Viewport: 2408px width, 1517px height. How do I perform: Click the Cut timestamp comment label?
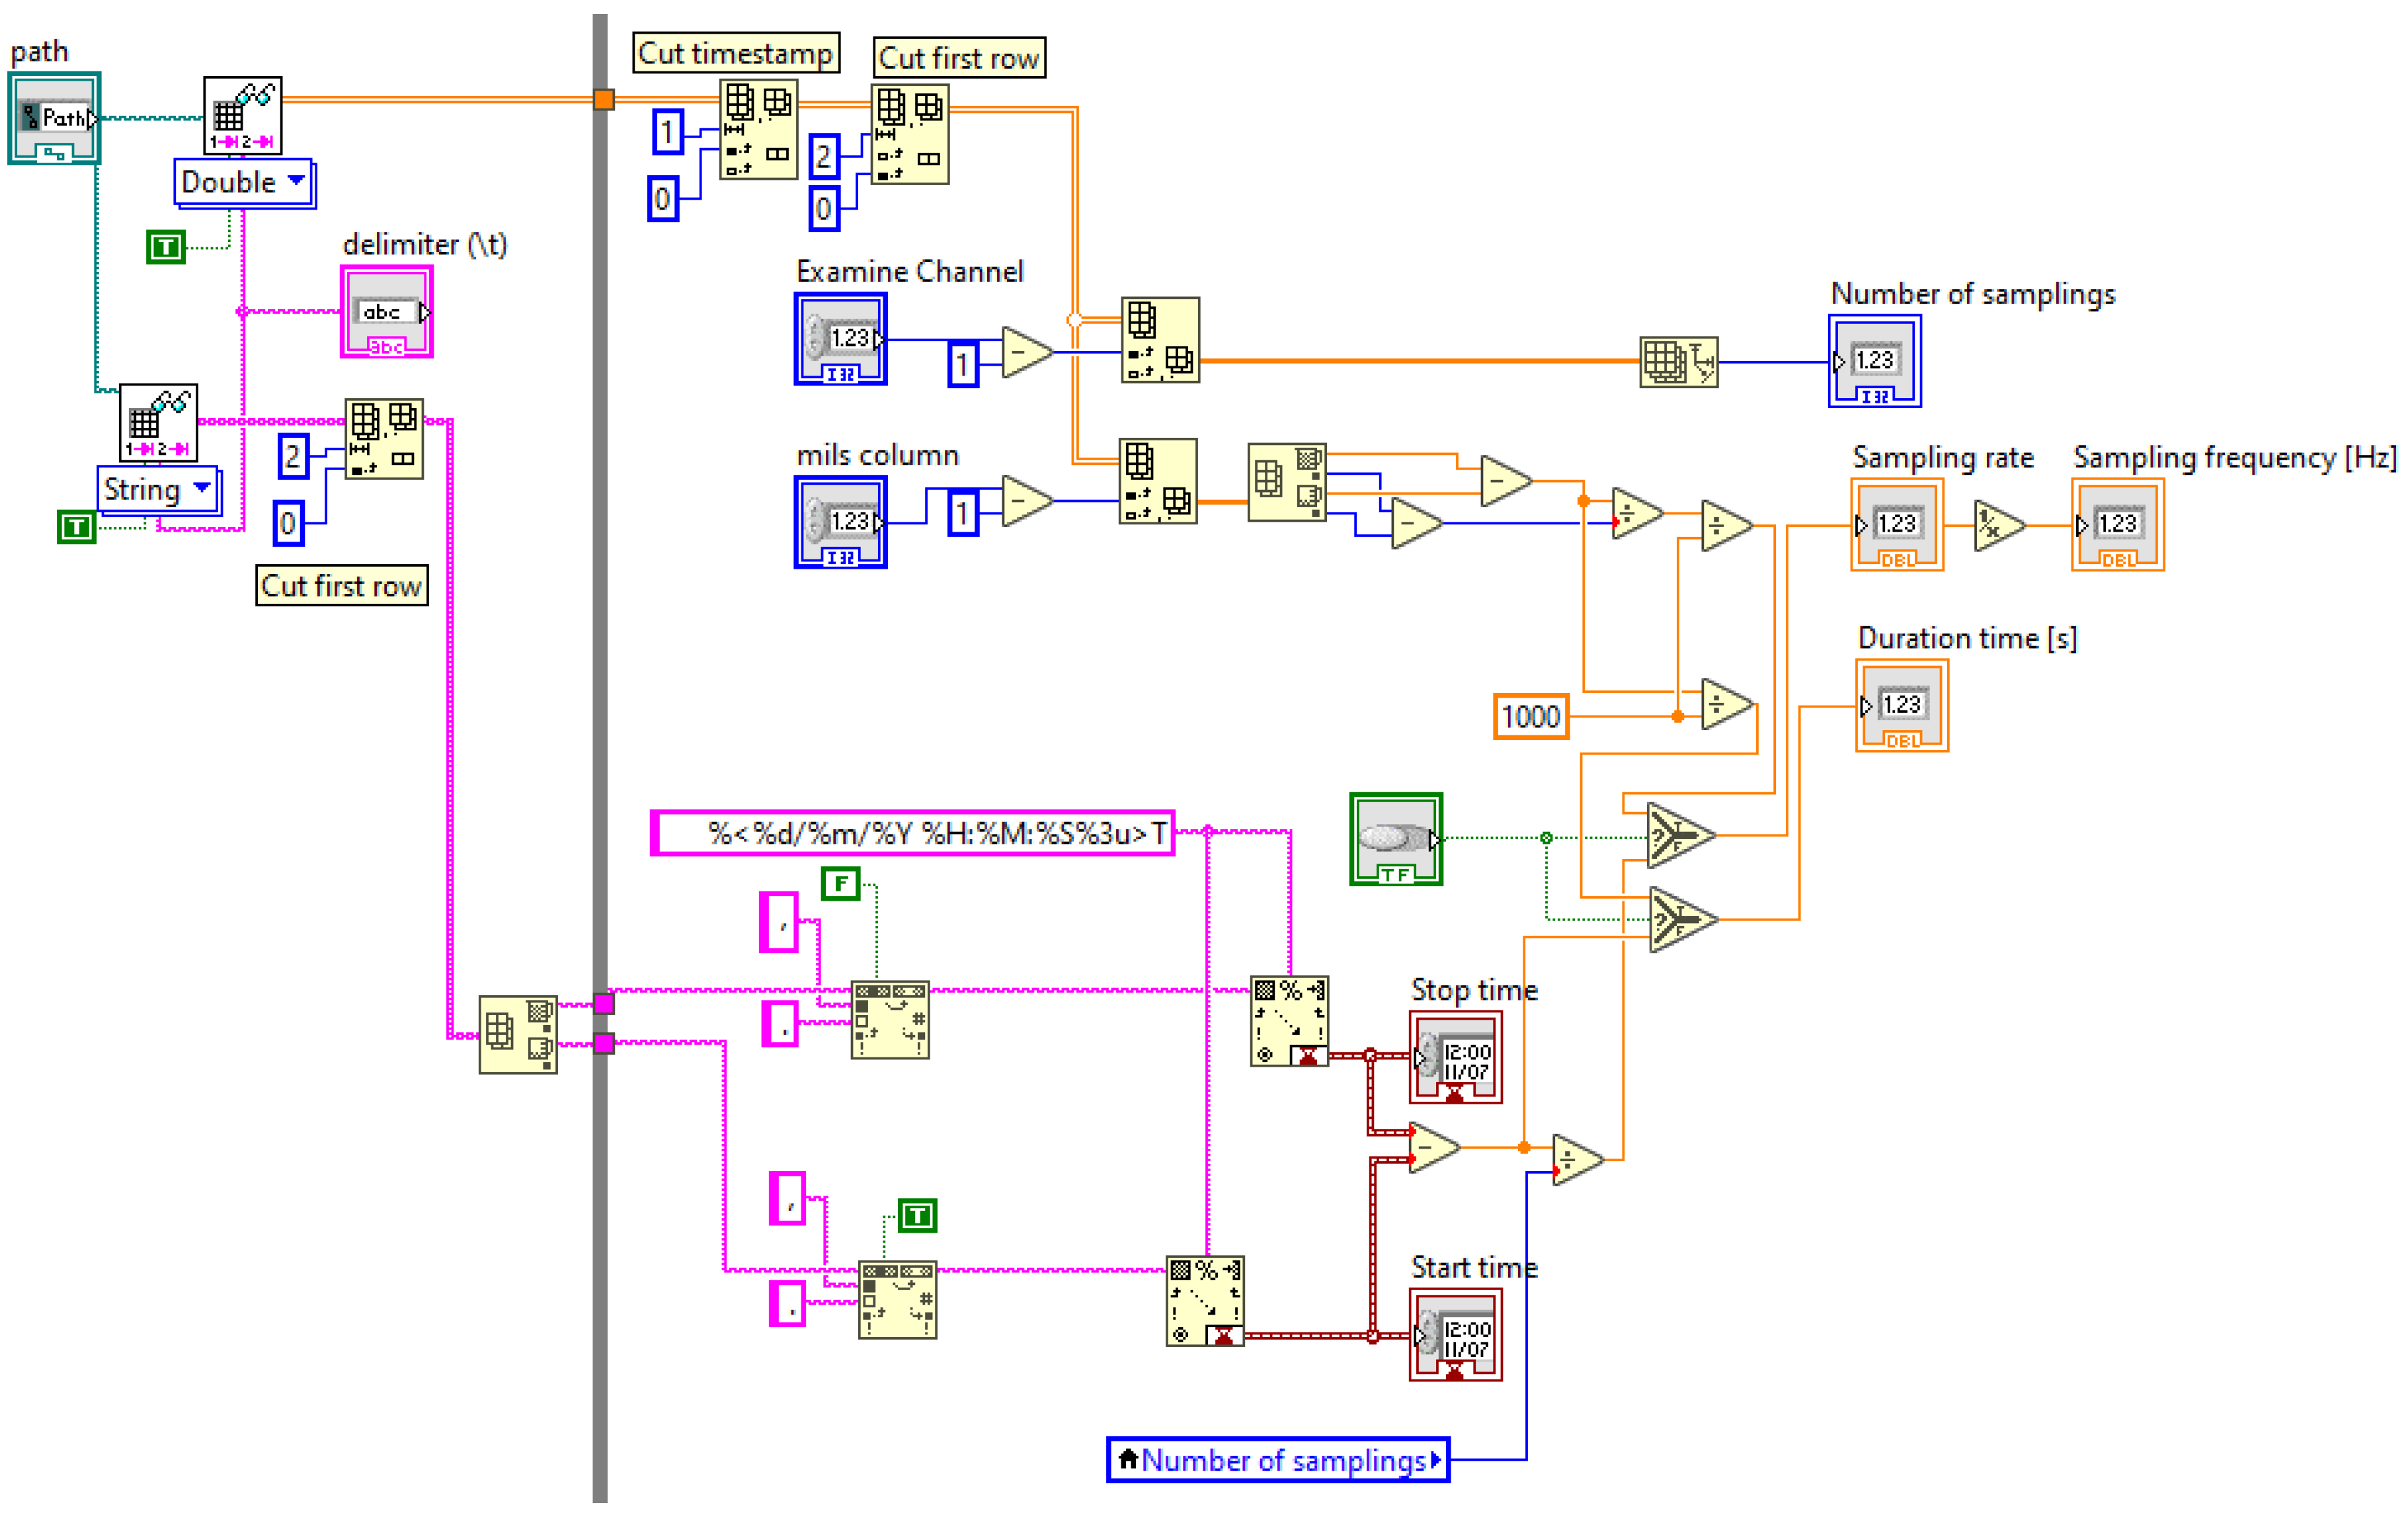point(736,53)
